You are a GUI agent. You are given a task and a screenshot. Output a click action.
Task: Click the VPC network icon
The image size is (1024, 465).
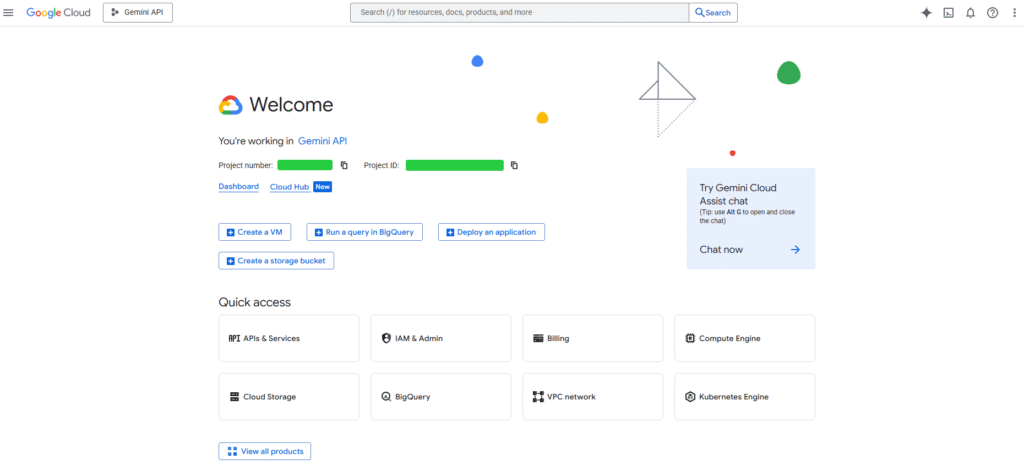[538, 396]
